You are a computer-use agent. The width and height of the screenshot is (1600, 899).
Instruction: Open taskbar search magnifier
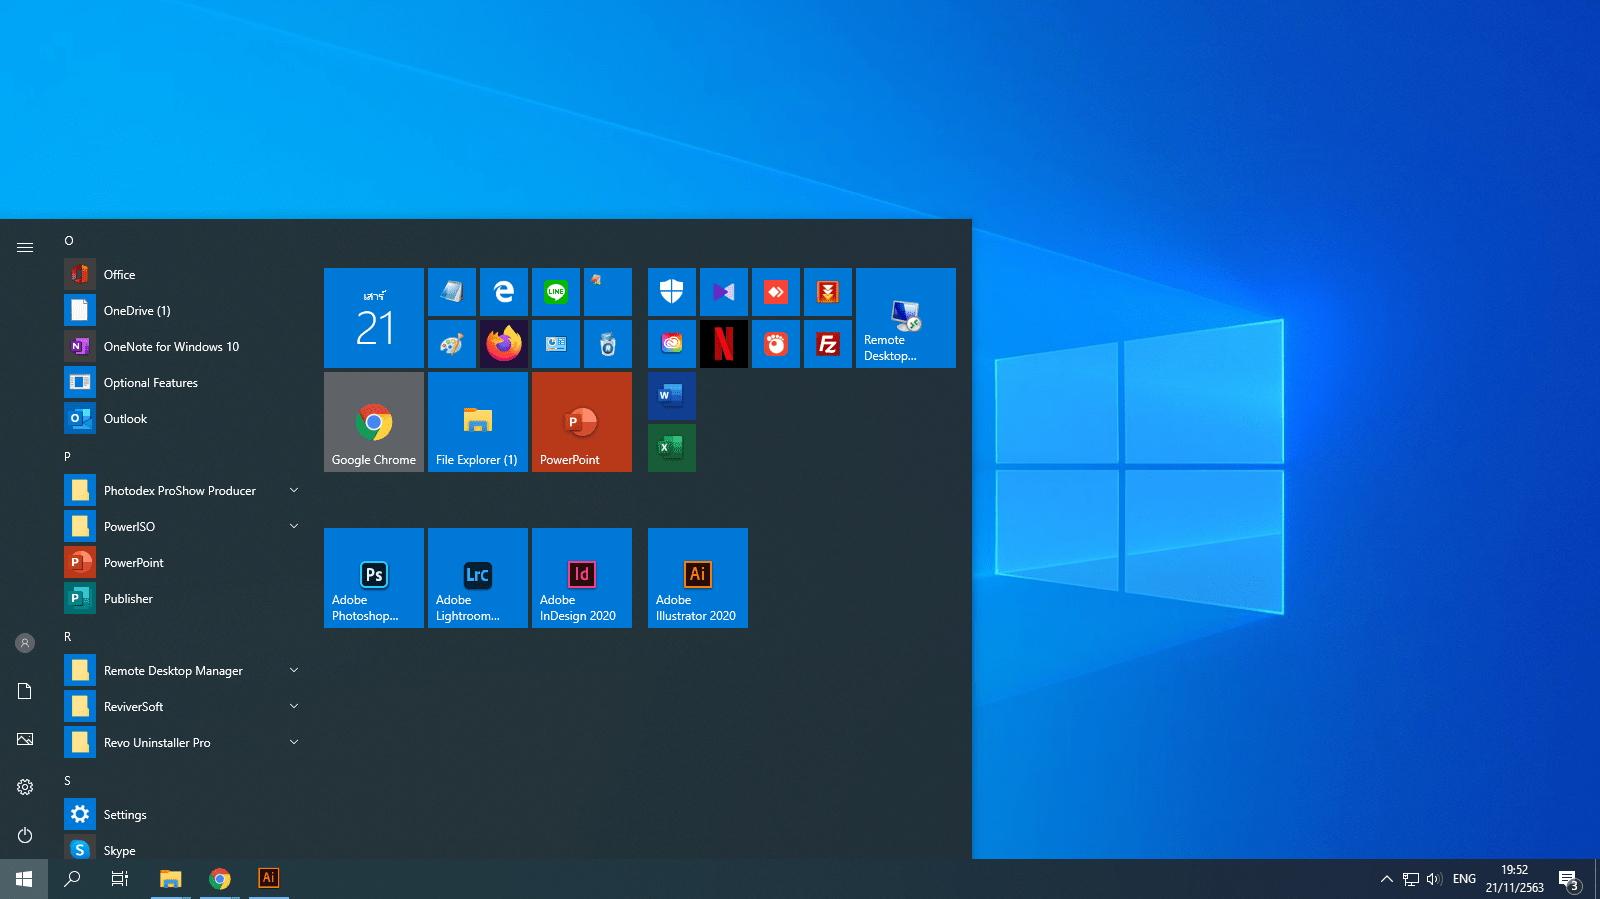pyautogui.click(x=72, y=879)
